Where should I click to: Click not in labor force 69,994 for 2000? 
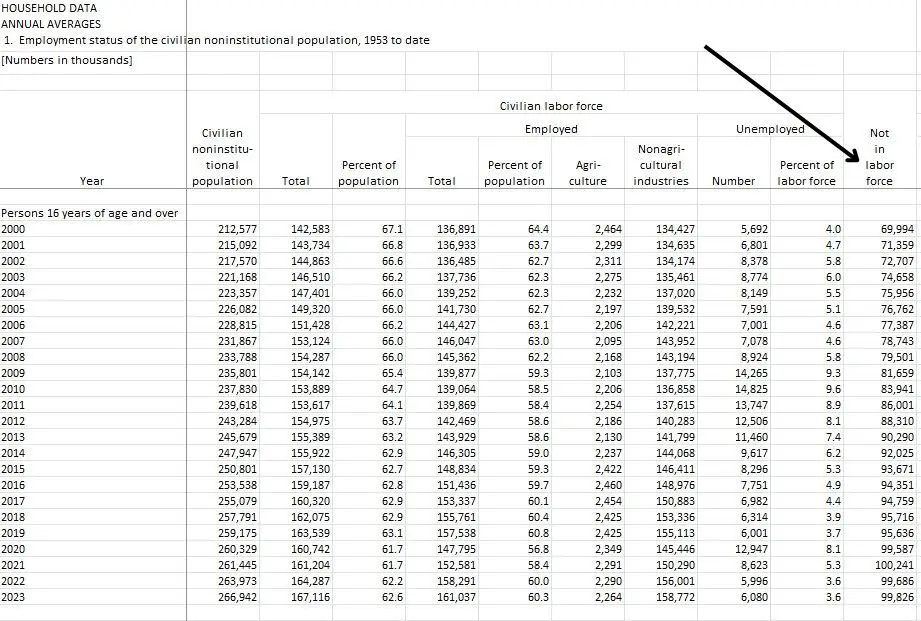(898, 229)
